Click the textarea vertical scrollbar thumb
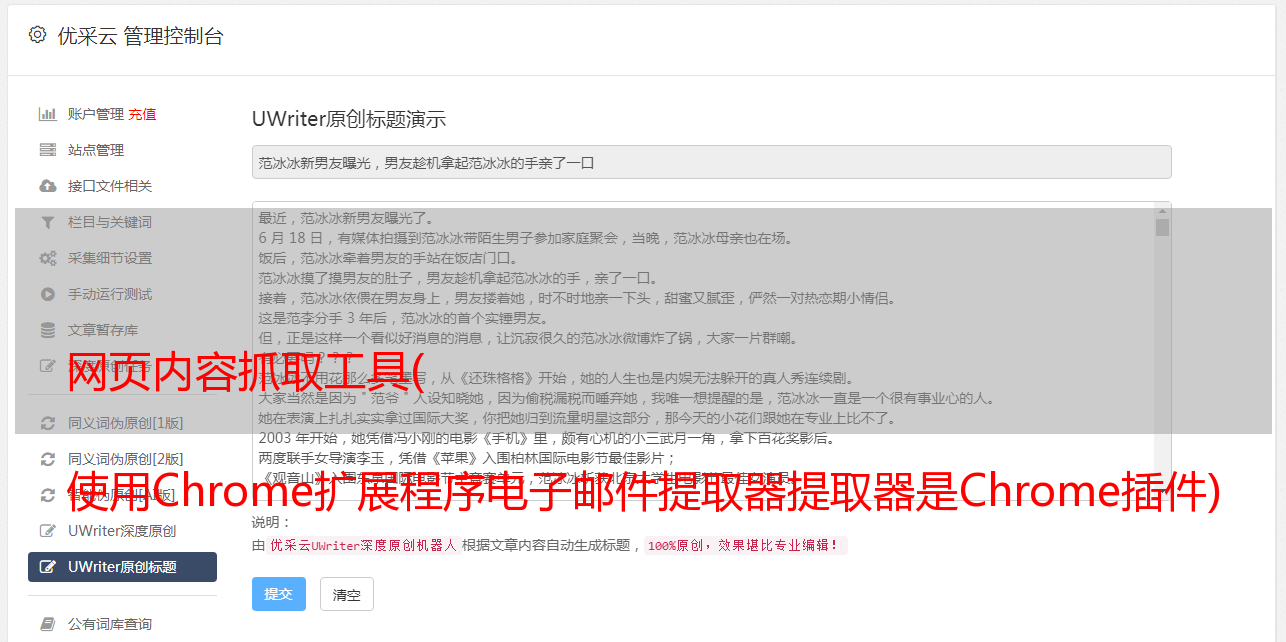This screenshot has height=642, width=1286. tap(1162, 228)
